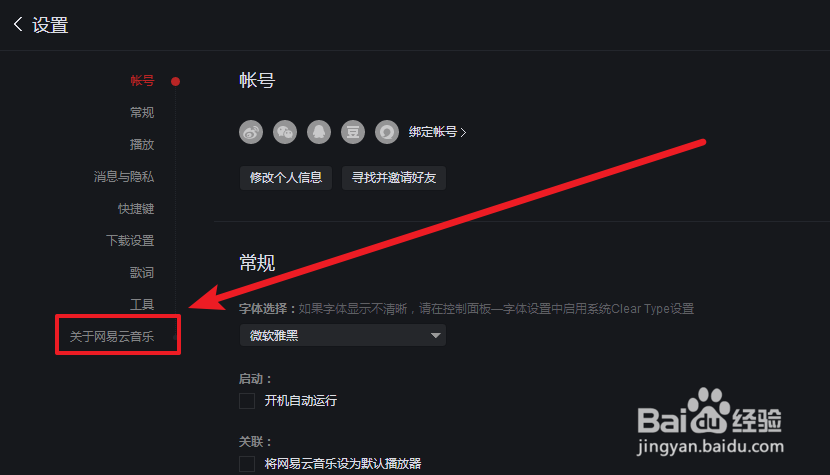This screenshot has height=475, width=830.
Task: Click the WeChat account binding icon
Action: coord(285,132)
